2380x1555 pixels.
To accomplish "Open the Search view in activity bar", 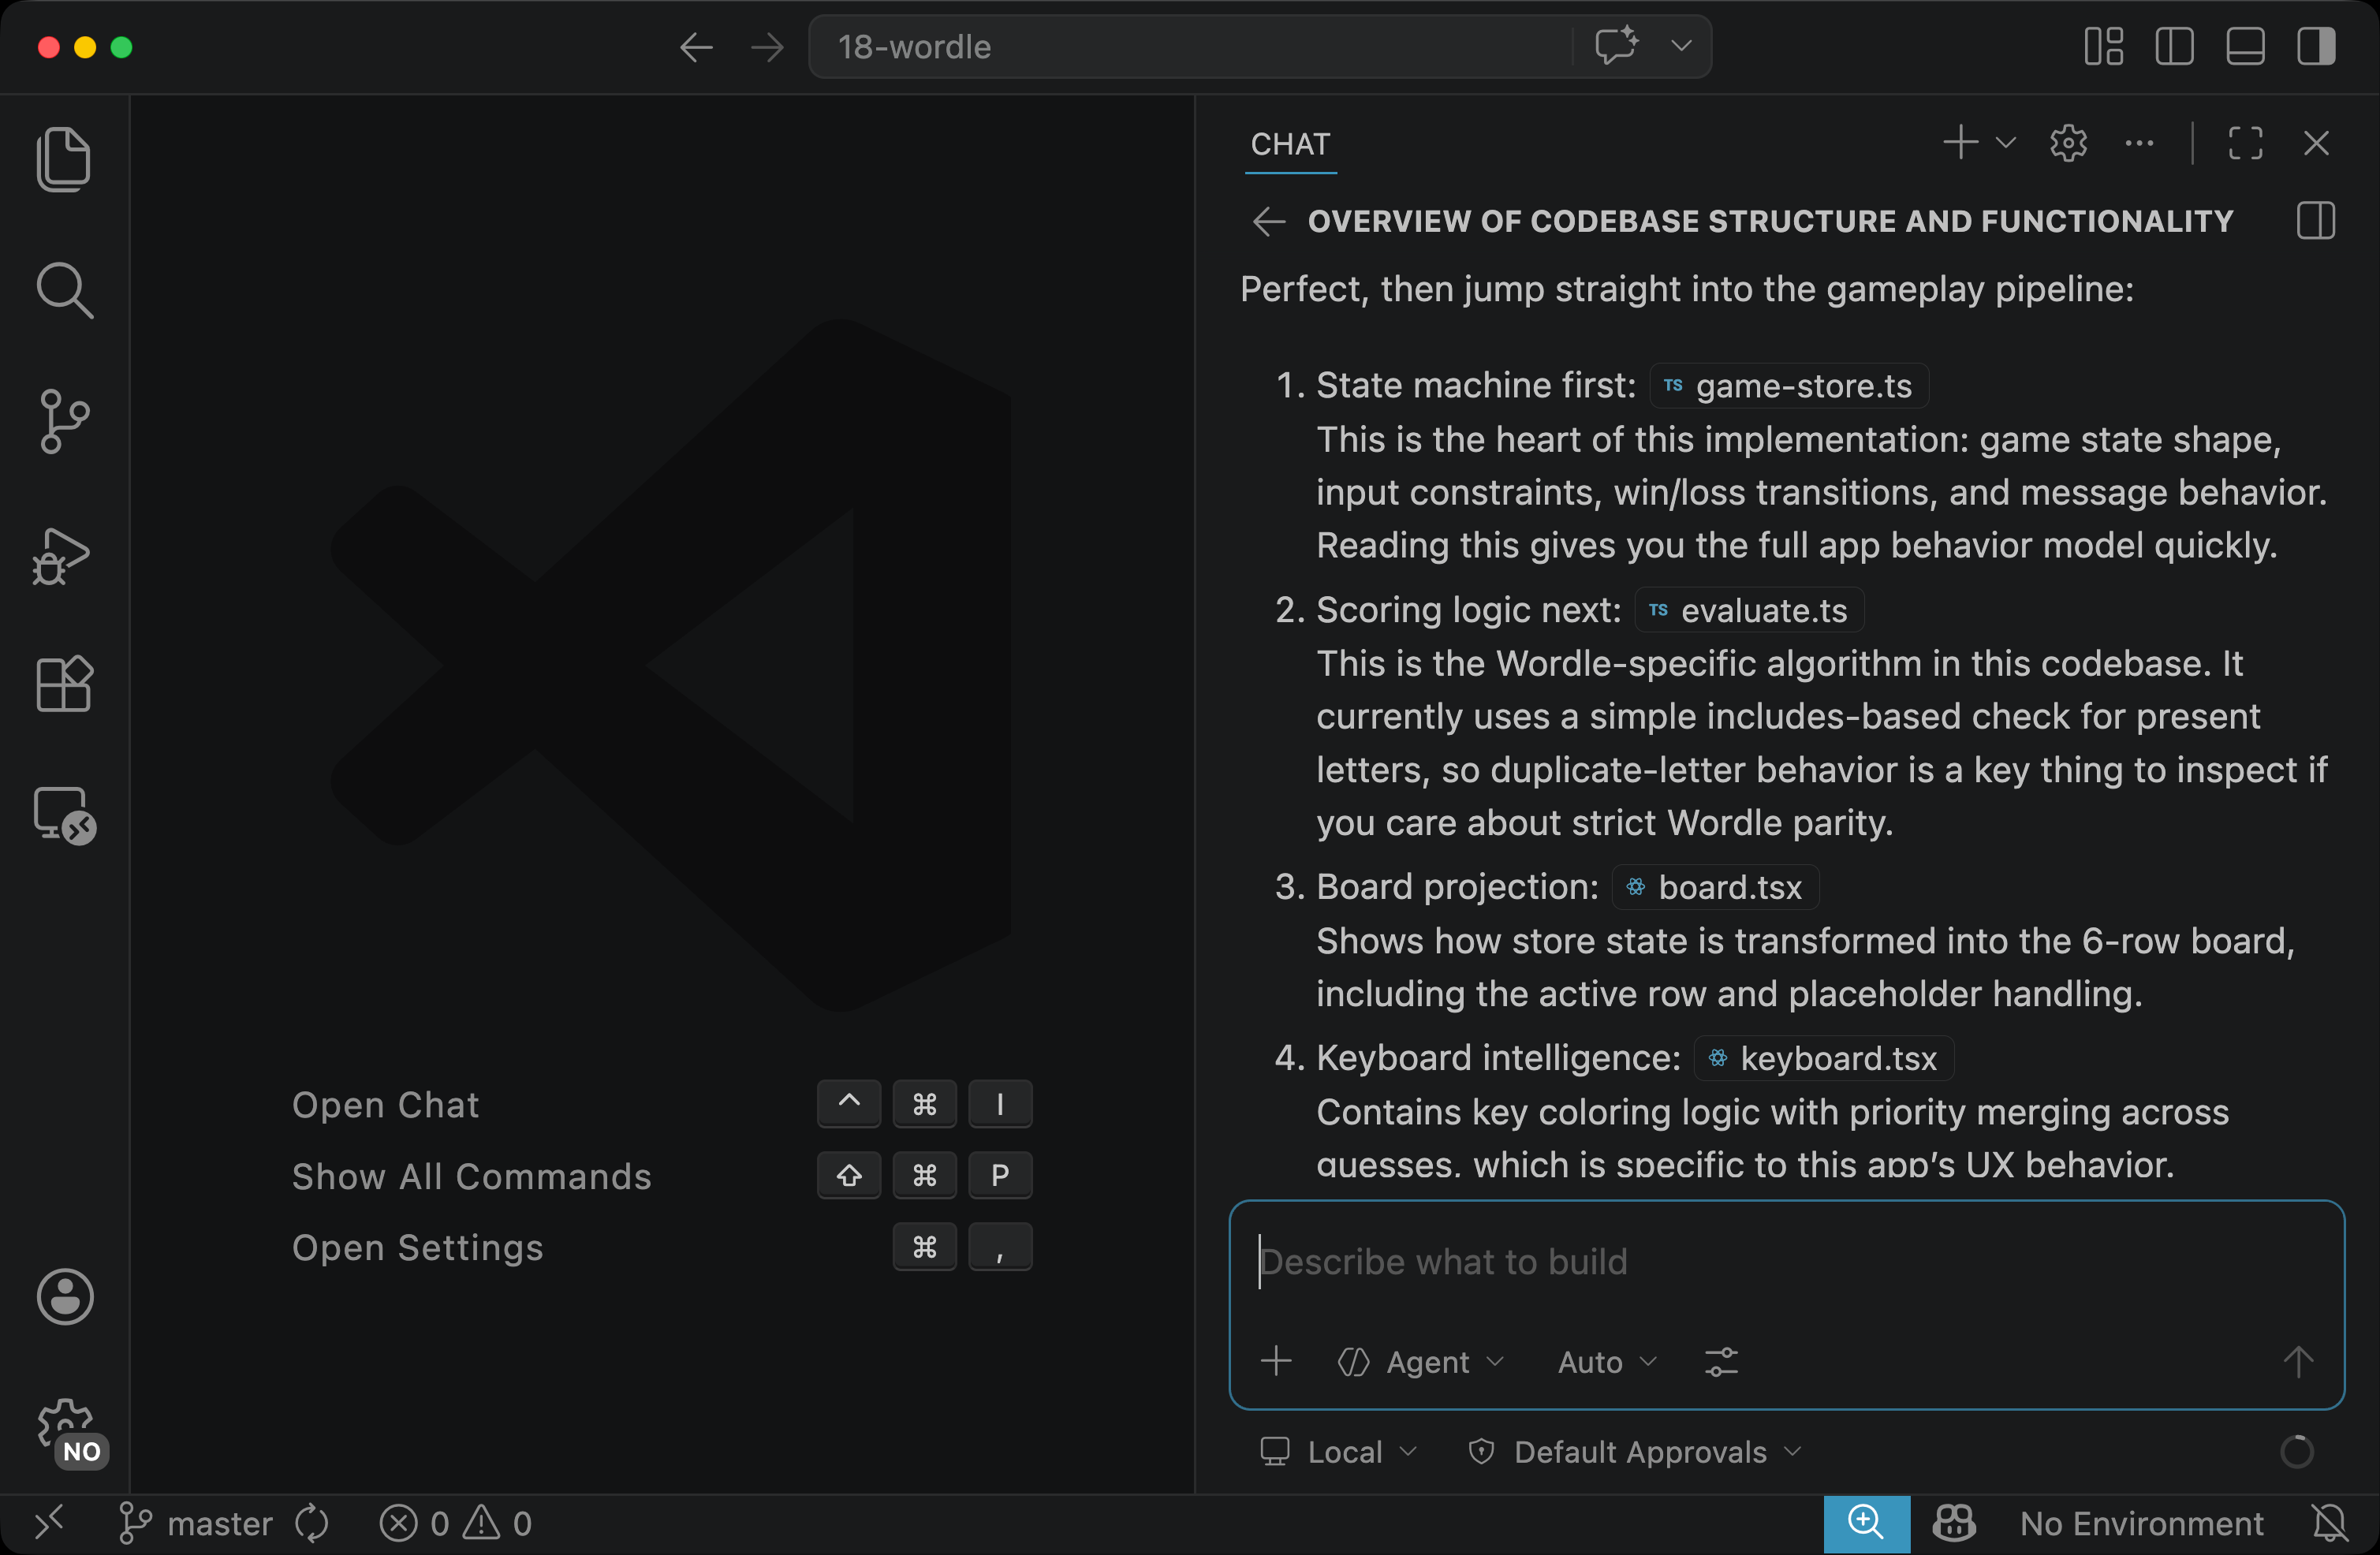I will pyautogui.click(x=64, y=290).
